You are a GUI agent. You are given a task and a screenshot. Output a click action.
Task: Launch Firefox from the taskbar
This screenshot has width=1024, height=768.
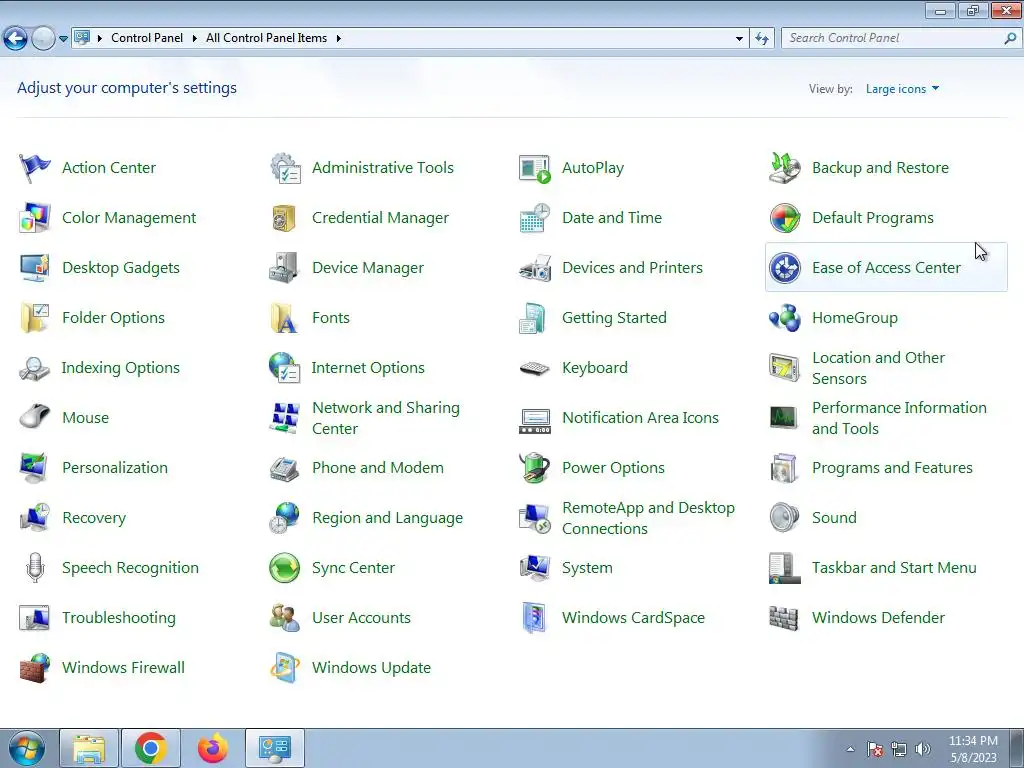click(x=213, y=748)
